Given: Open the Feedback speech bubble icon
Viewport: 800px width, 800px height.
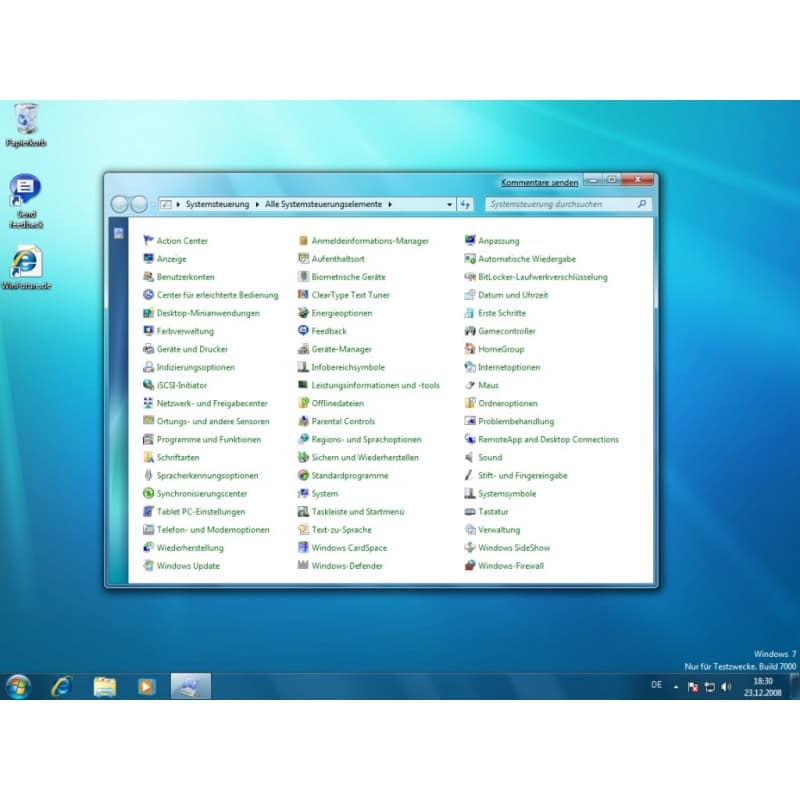Looking at the screenshot, I should tap(303, 331).
